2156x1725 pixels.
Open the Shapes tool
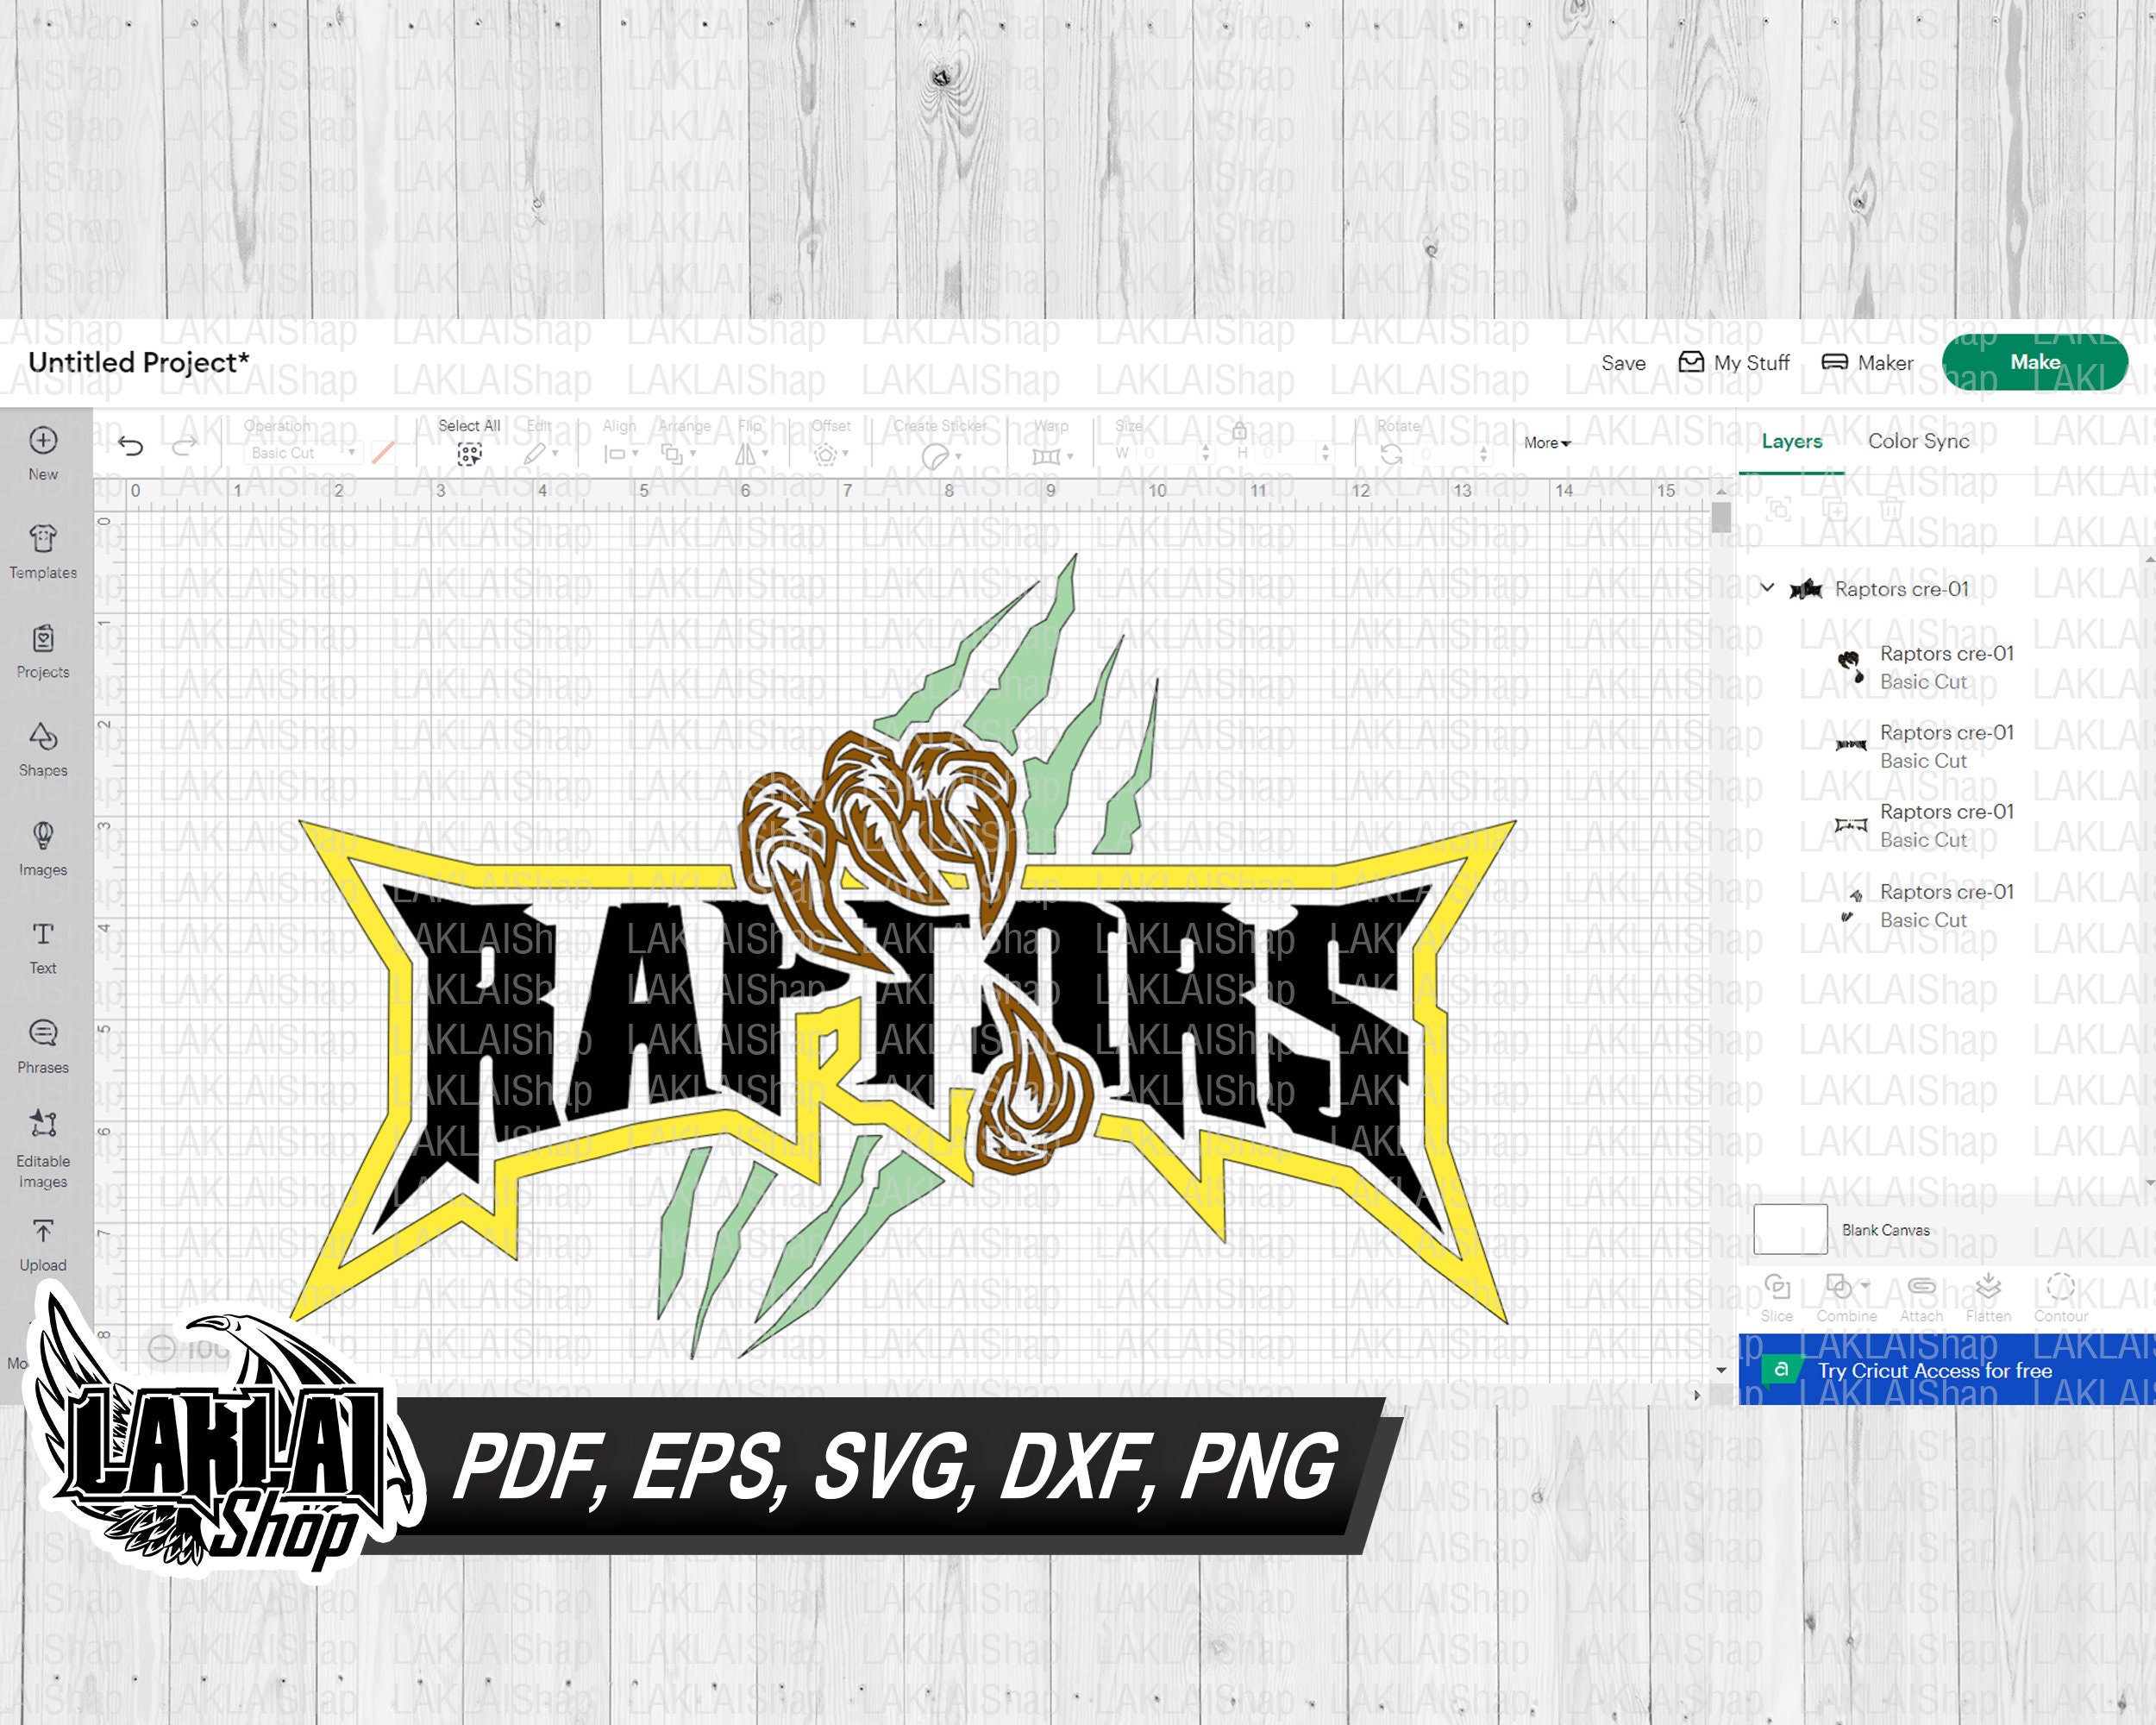43,750
